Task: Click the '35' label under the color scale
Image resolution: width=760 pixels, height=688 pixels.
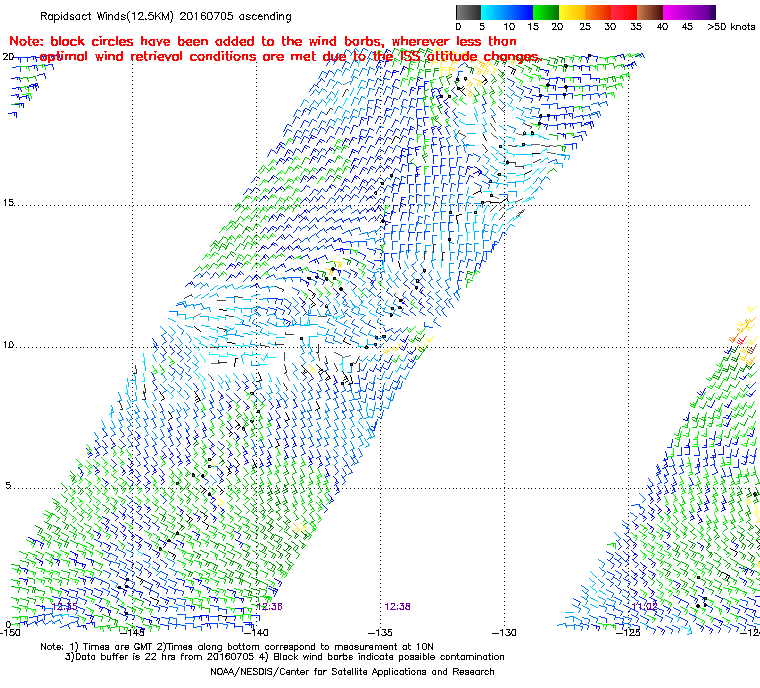Action: pyautogui.click(x=636, y=27)
